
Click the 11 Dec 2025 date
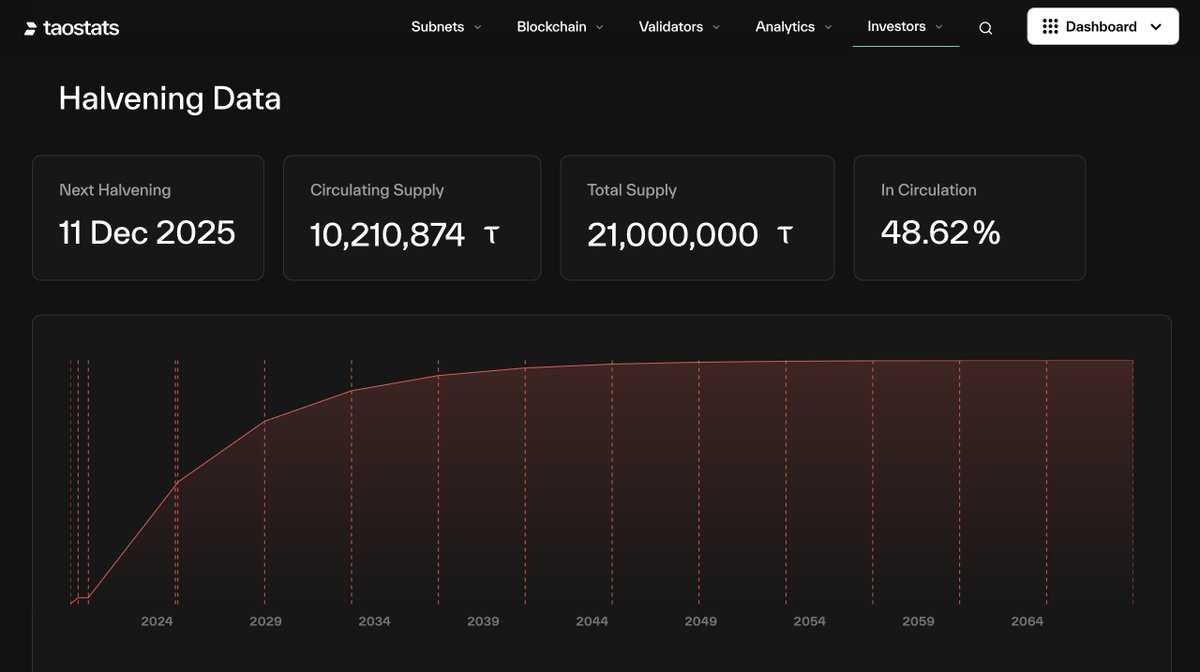coord(147,233)
